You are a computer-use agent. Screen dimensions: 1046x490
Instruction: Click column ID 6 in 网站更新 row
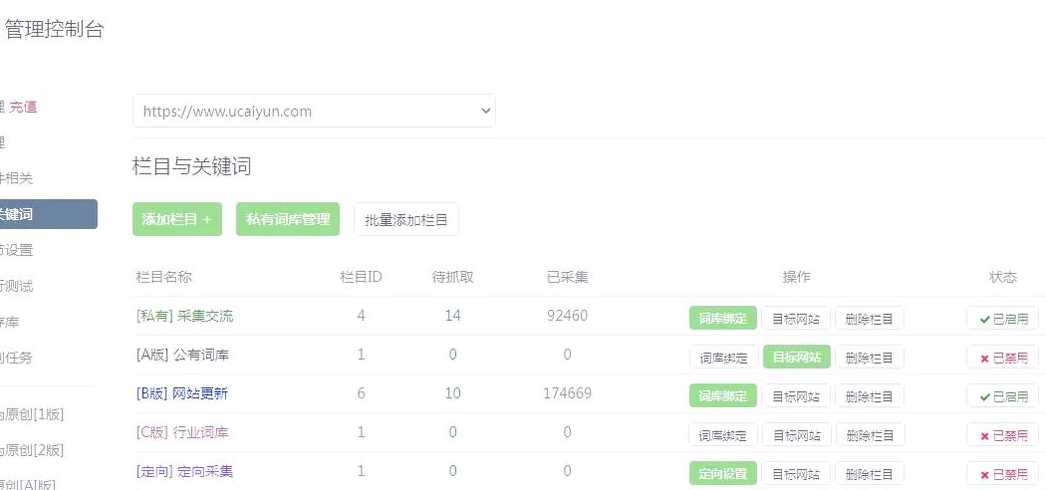361,393
